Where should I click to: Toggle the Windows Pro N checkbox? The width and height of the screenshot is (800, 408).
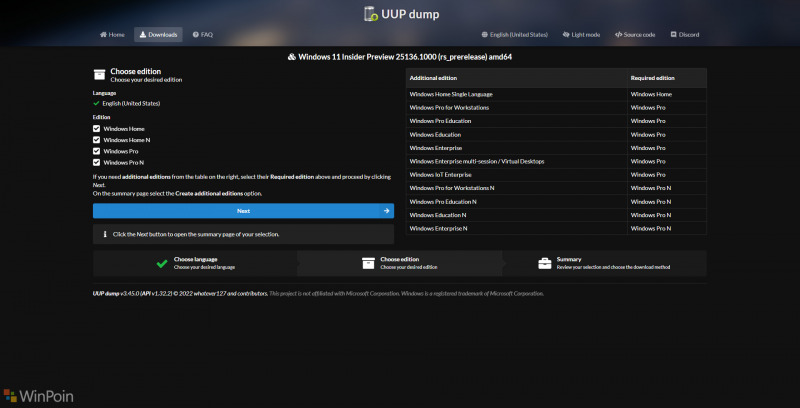[x=96, y=162]
